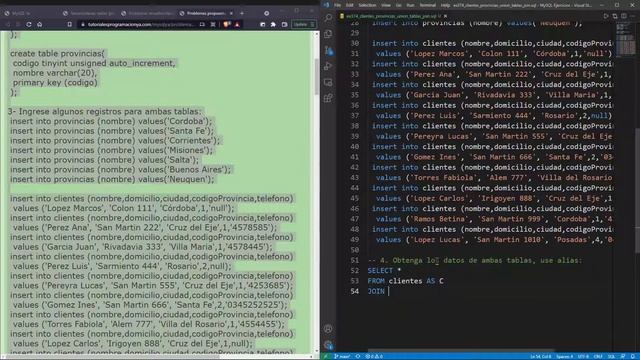Open the feedback icon in status bar

pyautogui.click(x=623, y=356)
